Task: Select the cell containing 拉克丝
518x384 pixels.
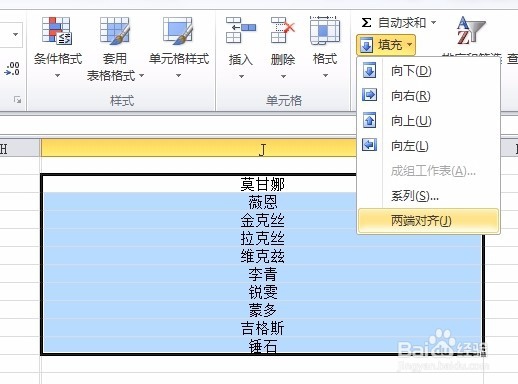Action: (x=262, y=238)
